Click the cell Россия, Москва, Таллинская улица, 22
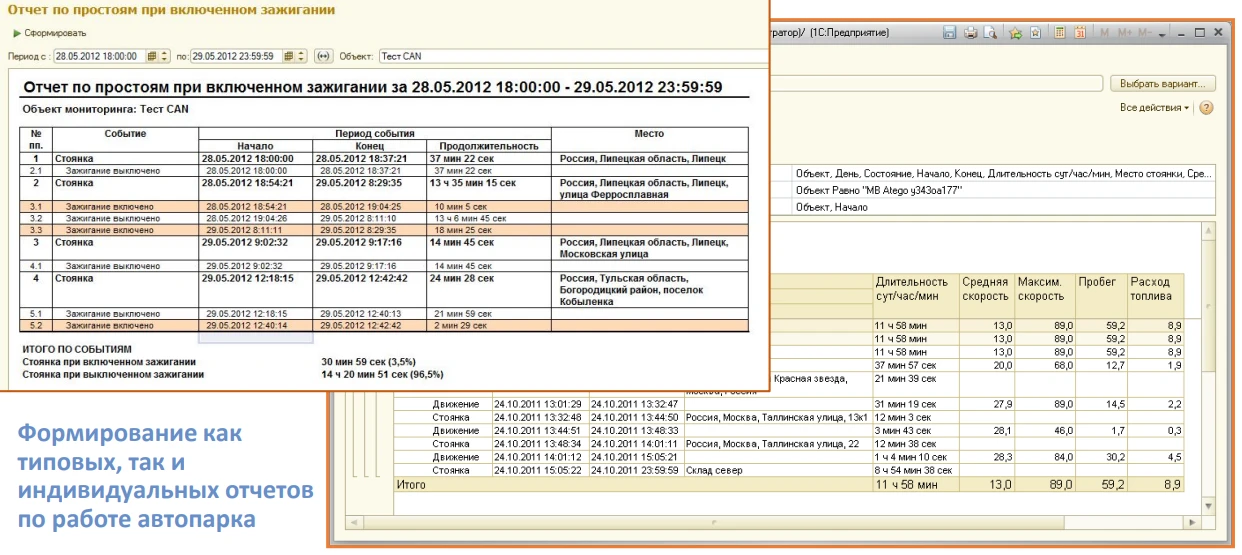Screen dimensions: 1242x555 coord(777,443)
